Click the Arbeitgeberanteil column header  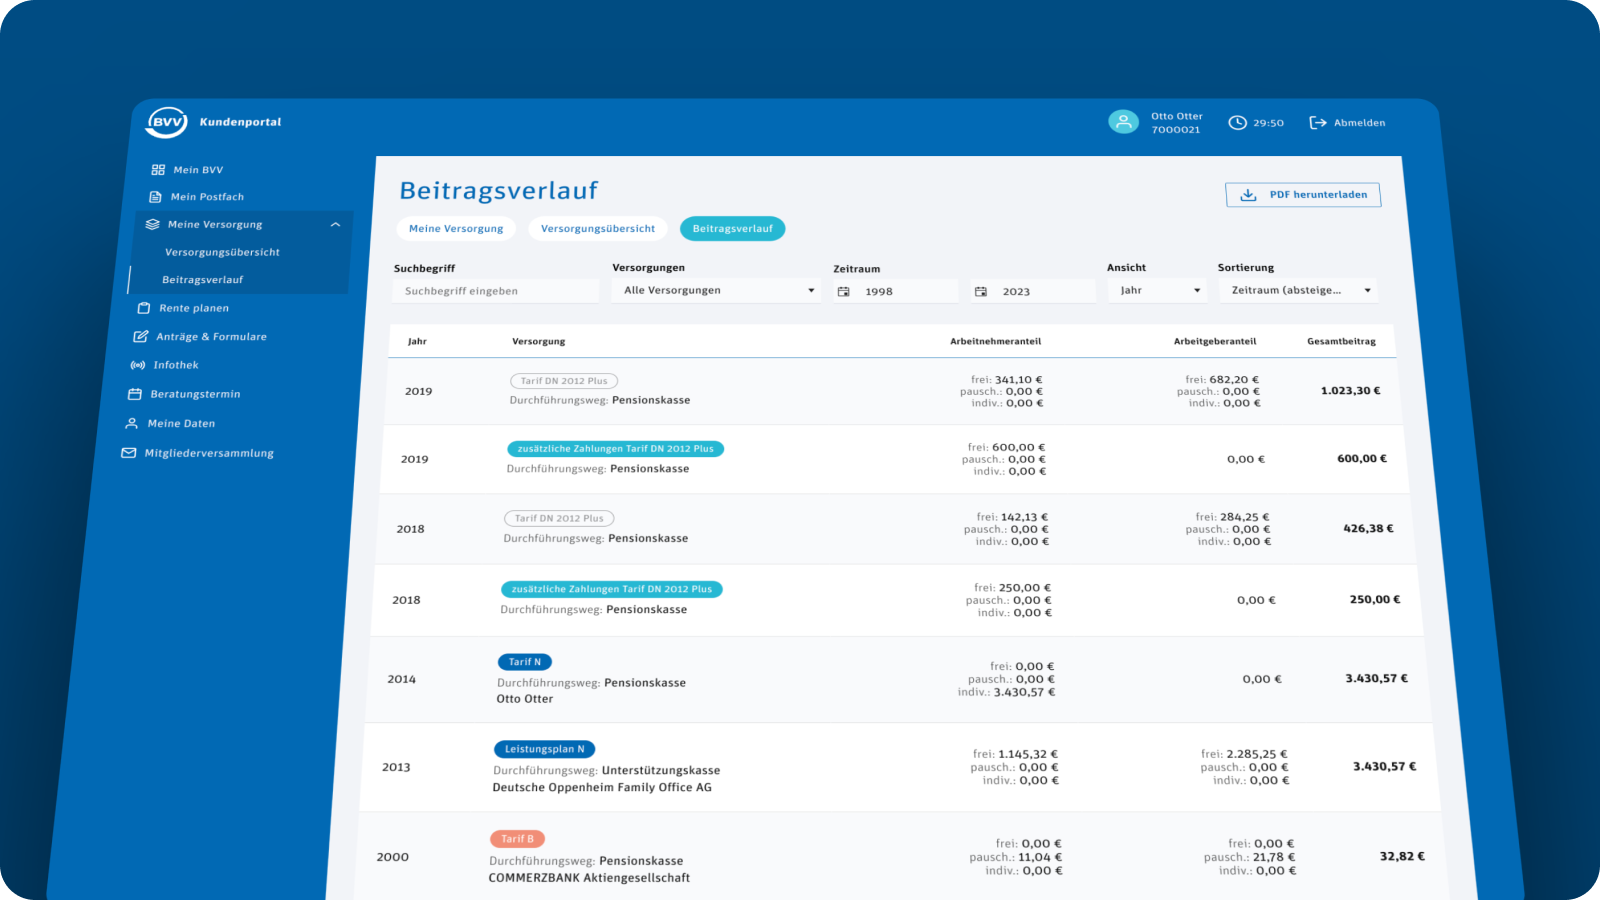tap(1215, 342)
